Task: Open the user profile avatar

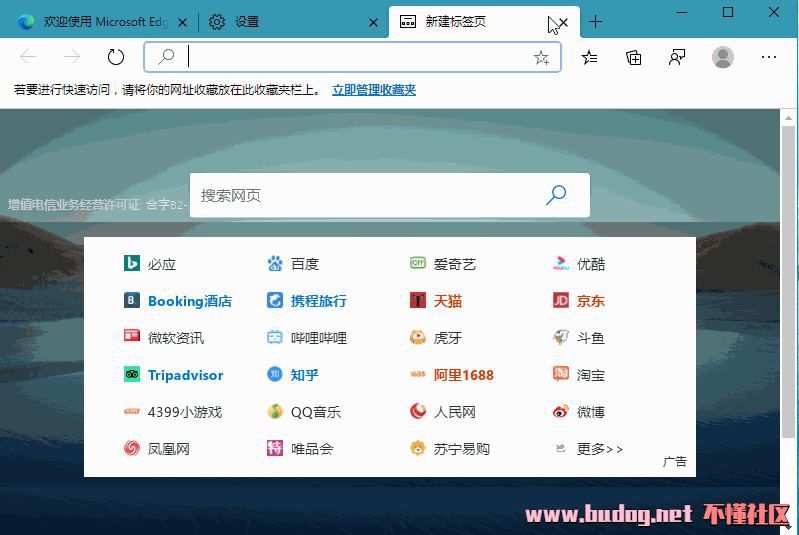Action: click(x=723, y=57)
